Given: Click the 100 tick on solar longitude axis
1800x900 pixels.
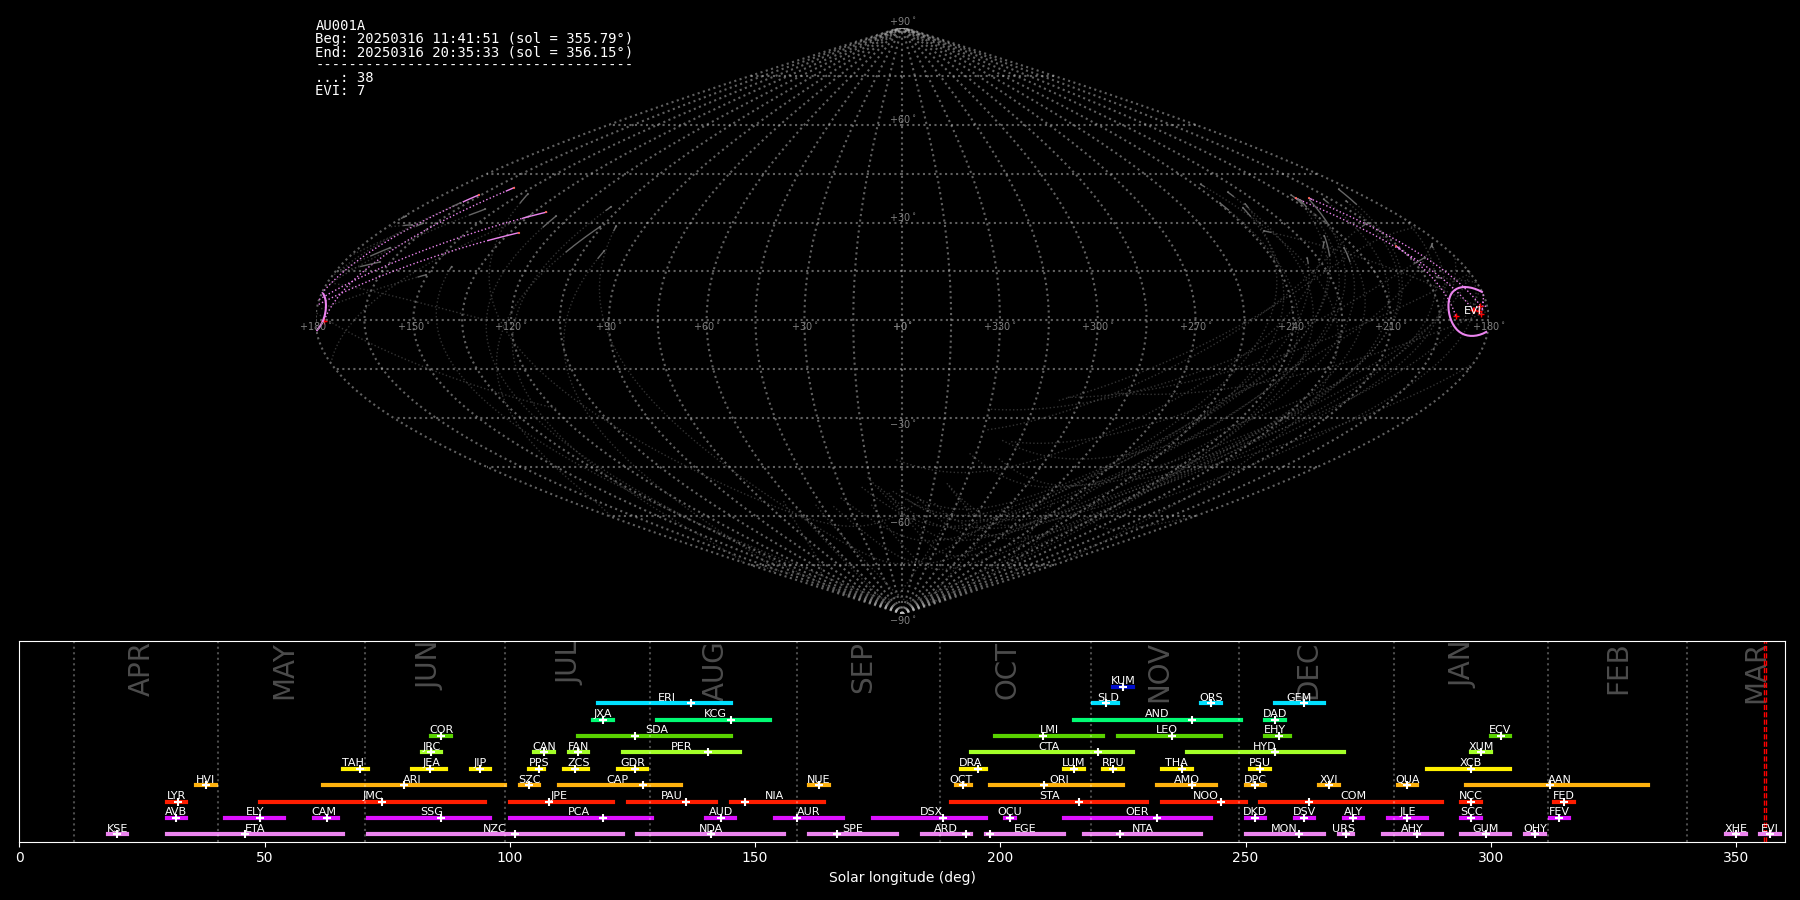Looking at the screenshot, I should (510, 857).
